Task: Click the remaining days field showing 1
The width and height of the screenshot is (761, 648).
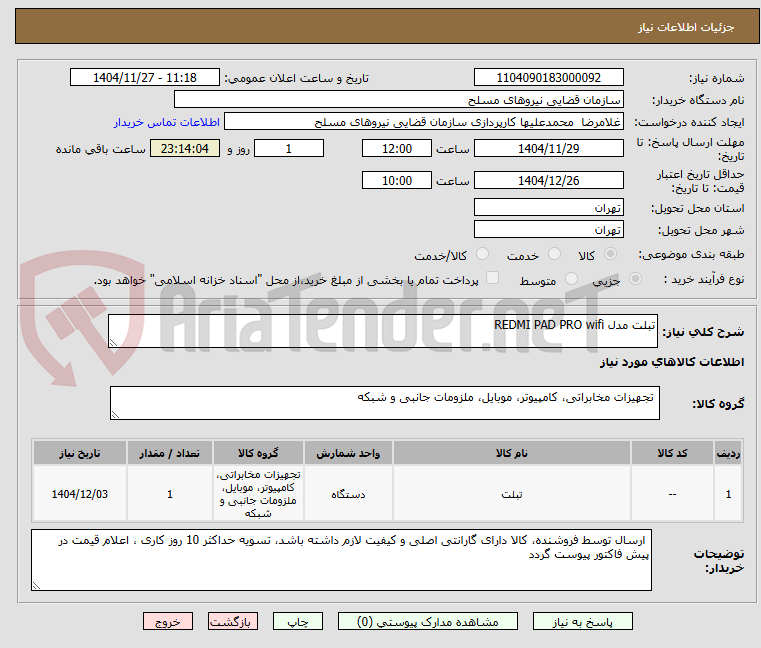Action: pyautogui.click(x=289, y=148)
